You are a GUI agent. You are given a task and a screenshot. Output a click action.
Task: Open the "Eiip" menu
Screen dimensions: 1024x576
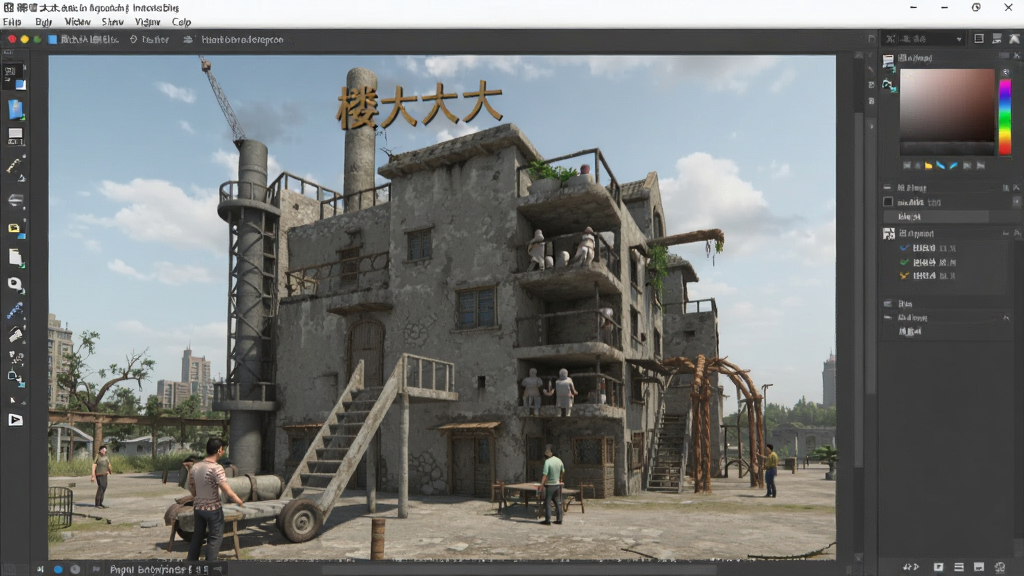pos(12,22)
